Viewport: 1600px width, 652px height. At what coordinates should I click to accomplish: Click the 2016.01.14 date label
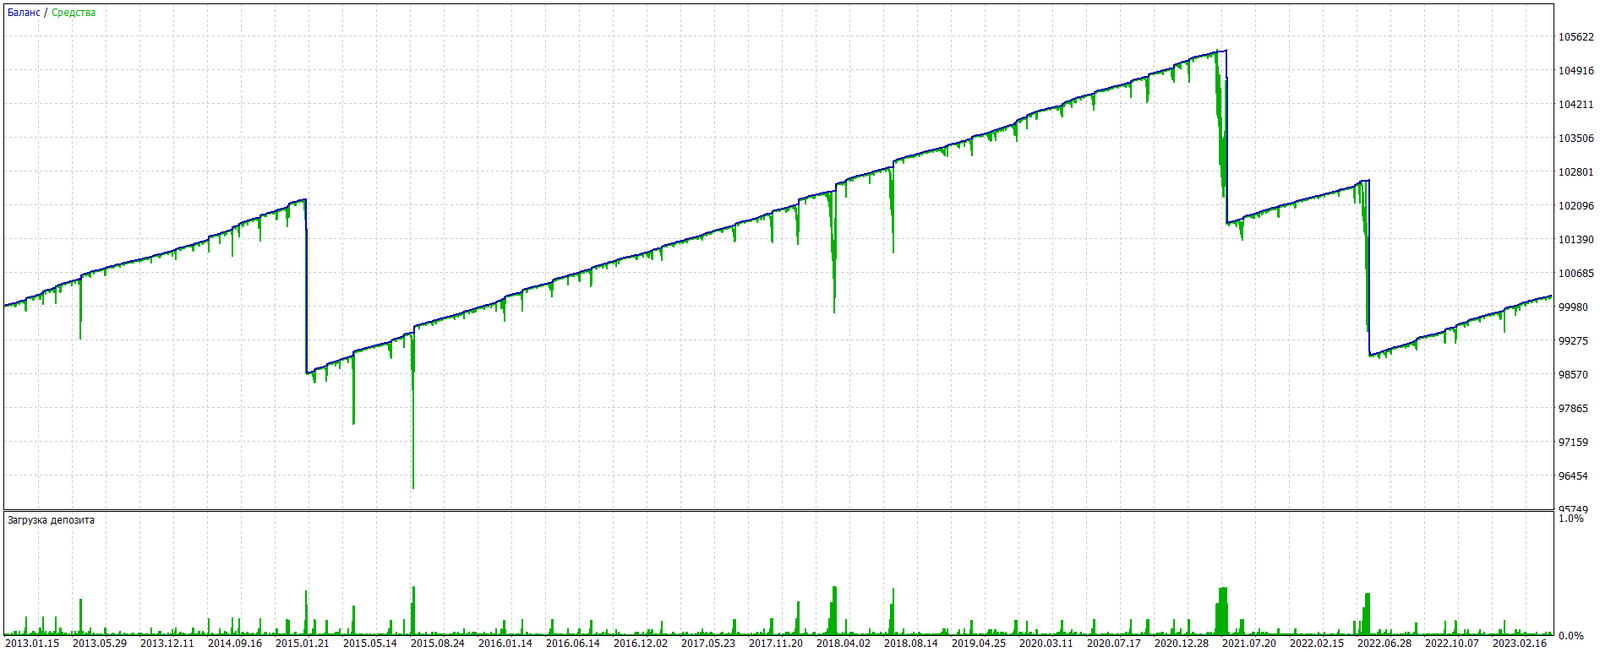505,643
